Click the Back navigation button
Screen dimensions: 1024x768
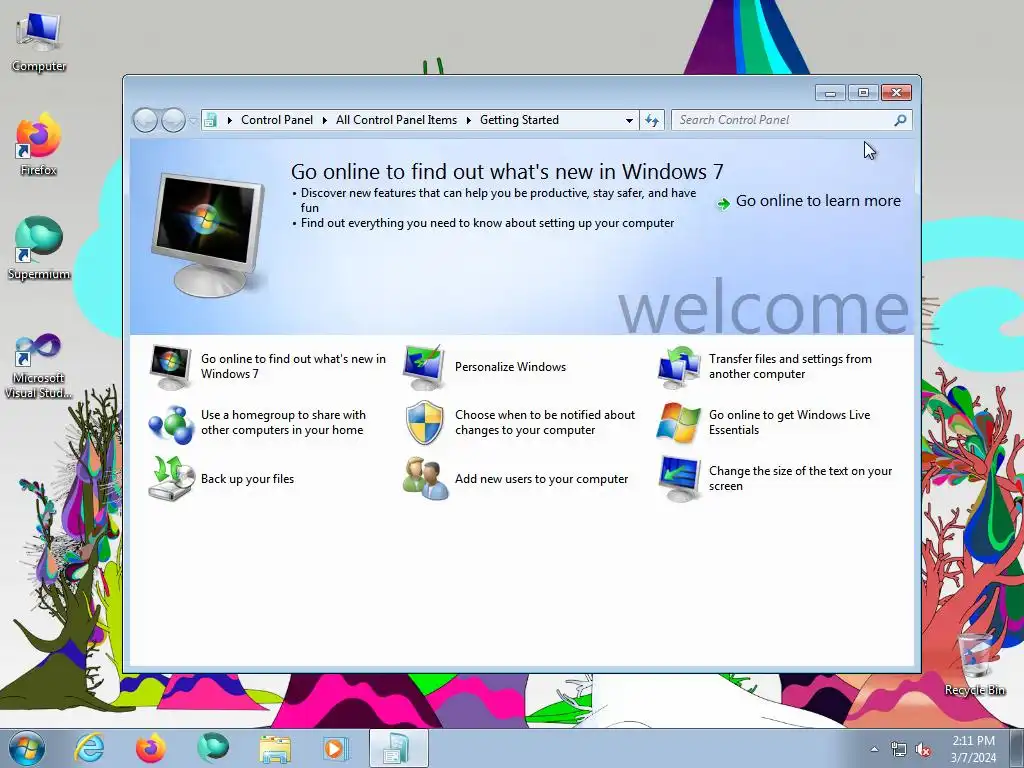(145, 120)
